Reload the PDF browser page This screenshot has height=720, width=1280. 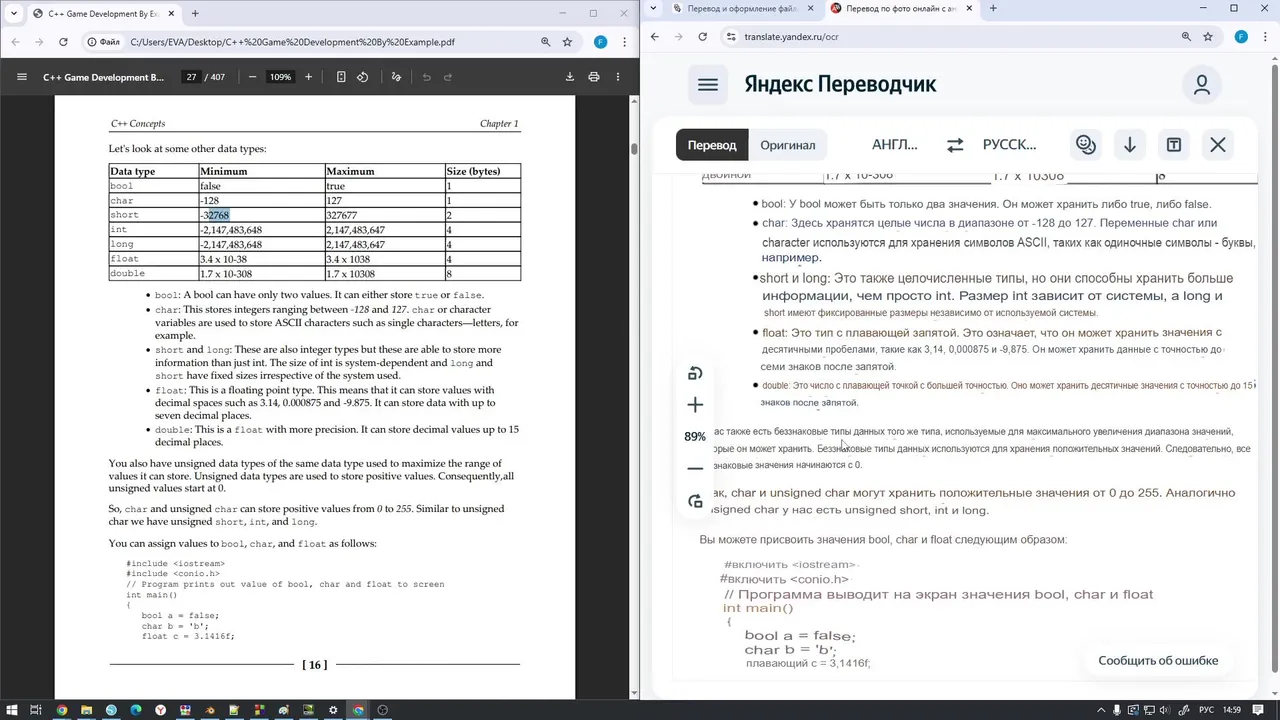point(63,42)
